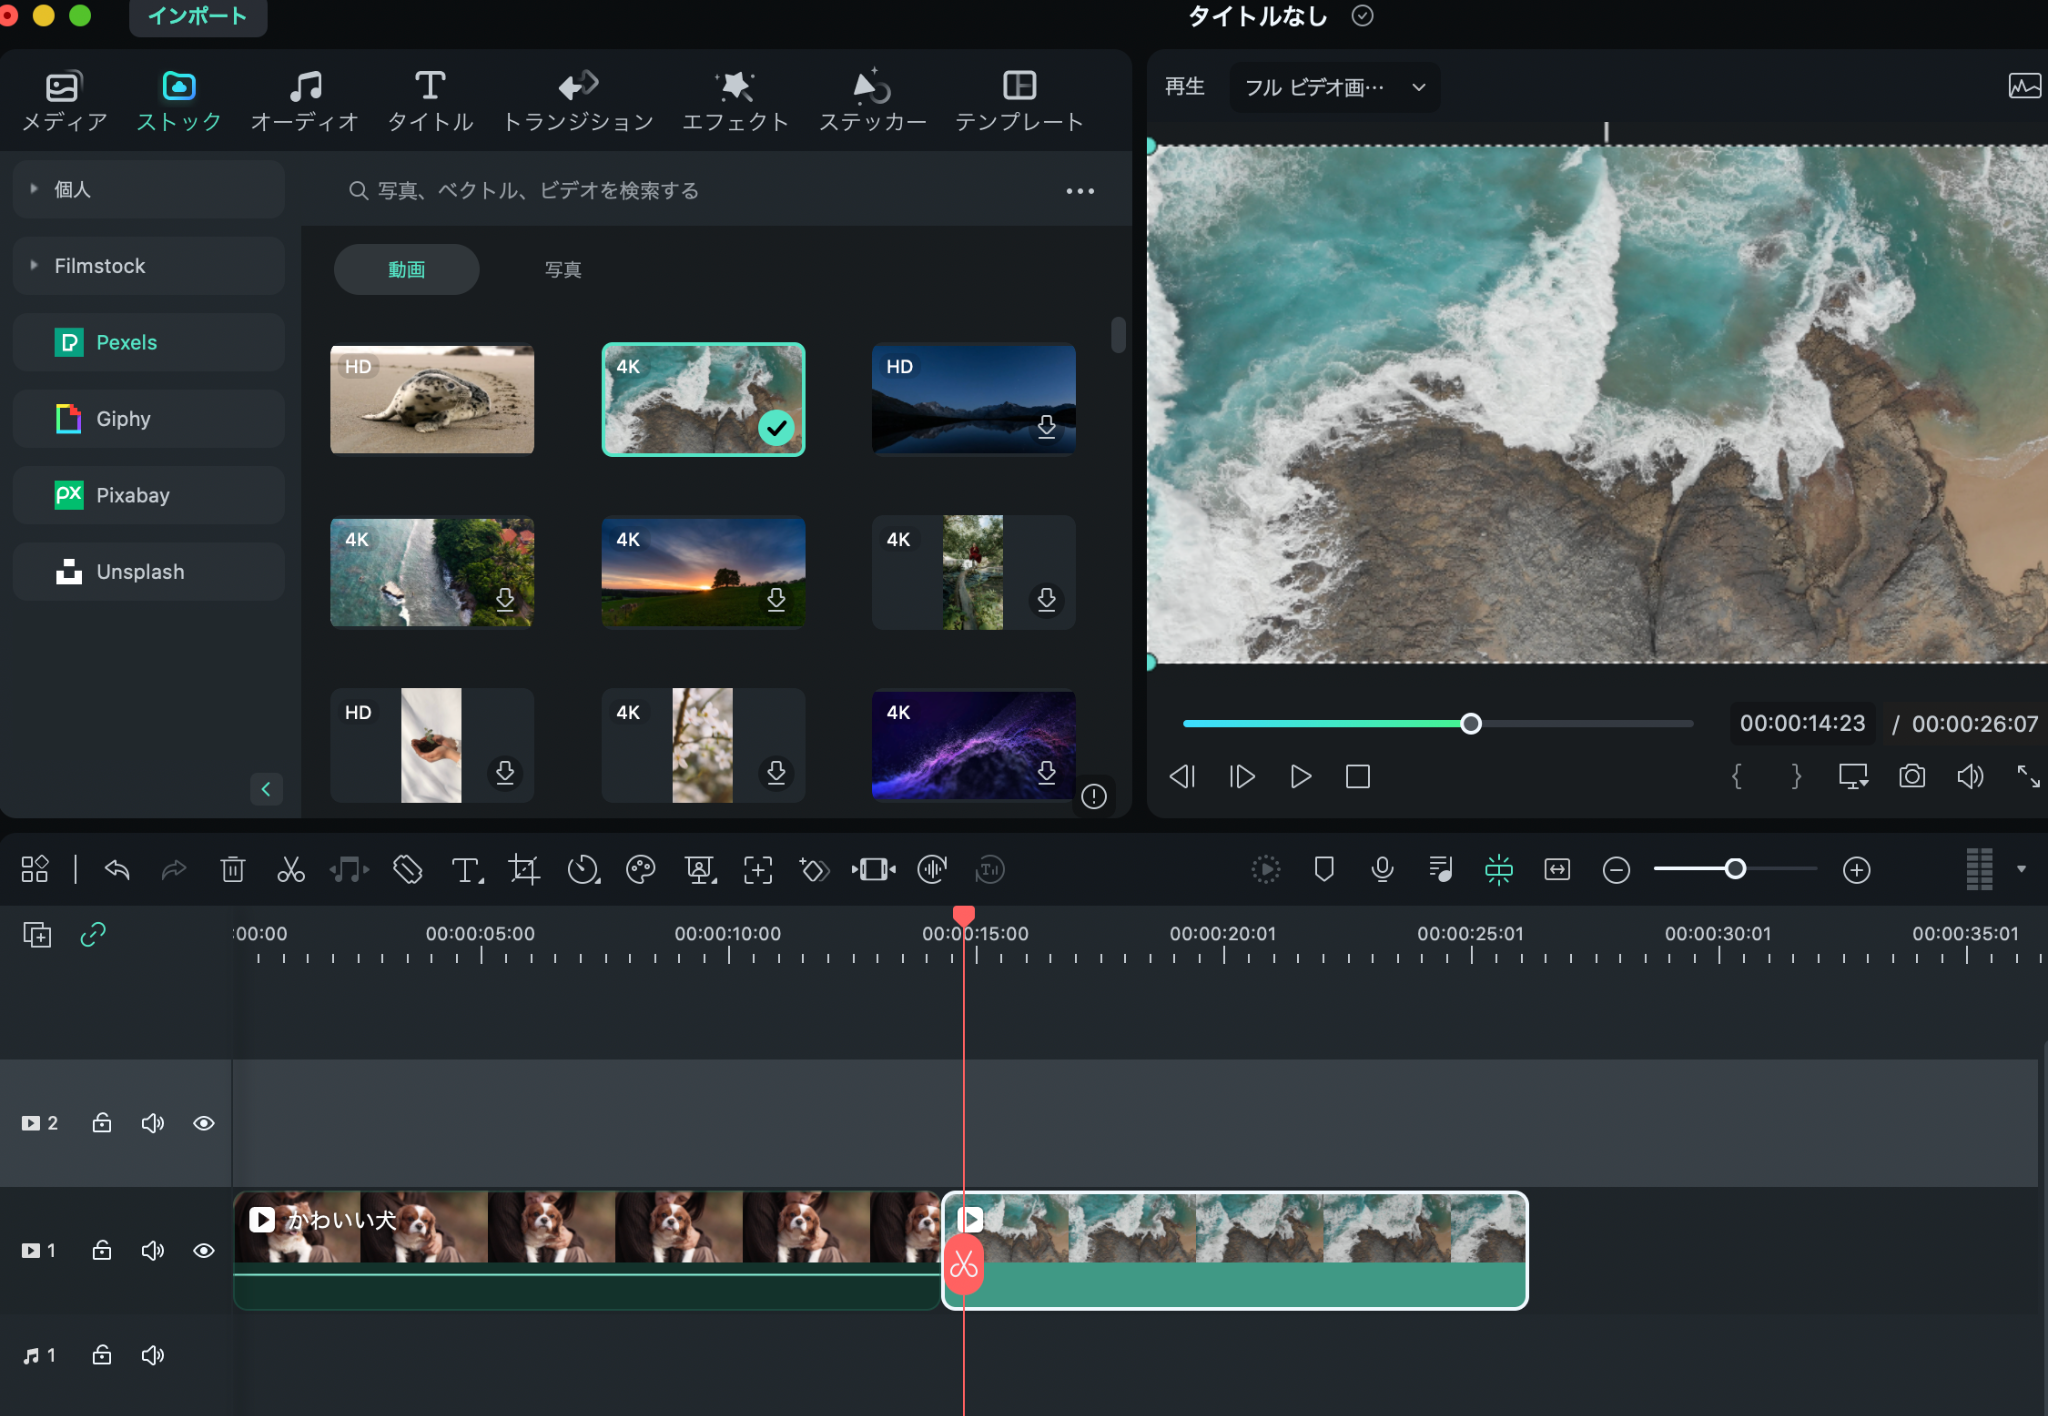Click the tag marker edit tool

click(x=407, y=869)
